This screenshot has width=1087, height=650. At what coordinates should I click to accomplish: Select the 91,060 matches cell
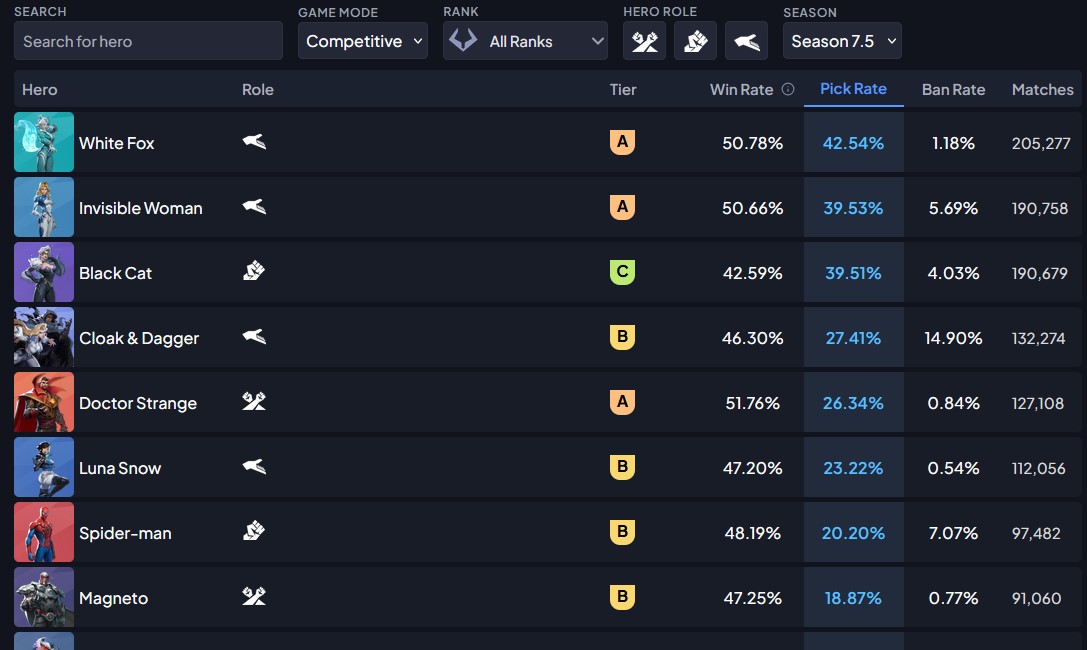coord(1036,598)
